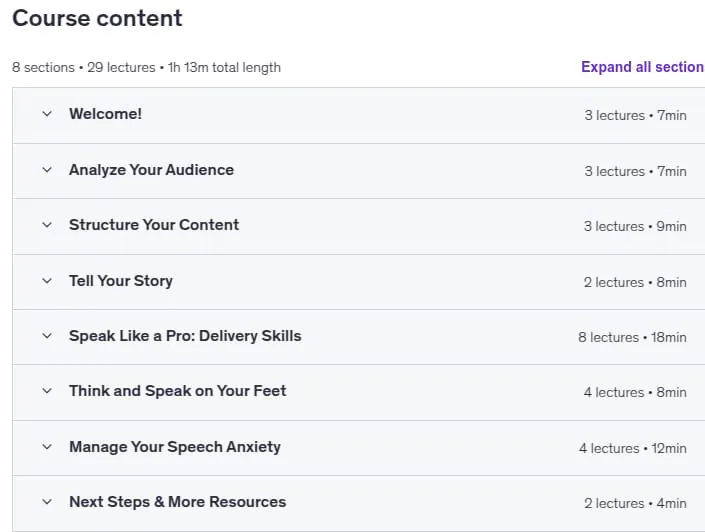Viewport: 705px width, 532px height.
Task: Expand the Next Steps & More Resources chevron
Action: tap(47, 502)
